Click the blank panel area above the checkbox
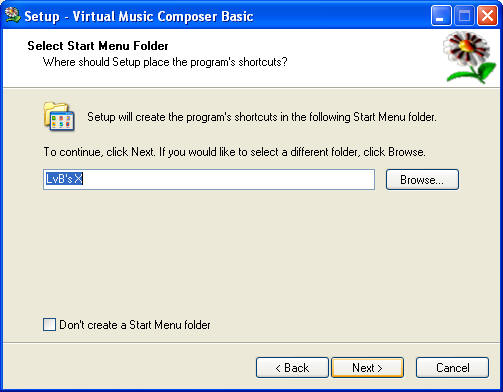Screen dimensions: 503x392 tap(250, 253)
